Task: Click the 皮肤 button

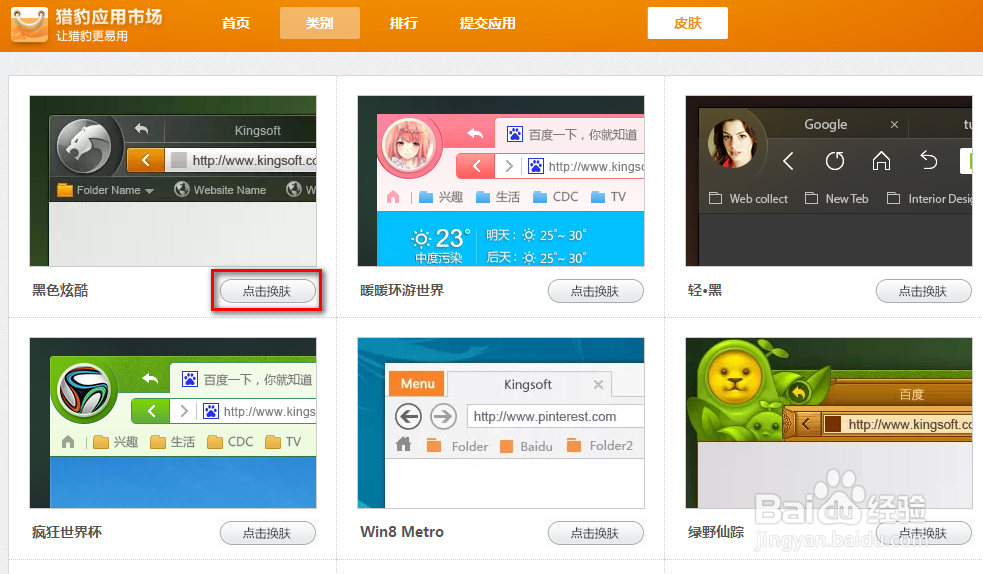Action: pos(688,23)
